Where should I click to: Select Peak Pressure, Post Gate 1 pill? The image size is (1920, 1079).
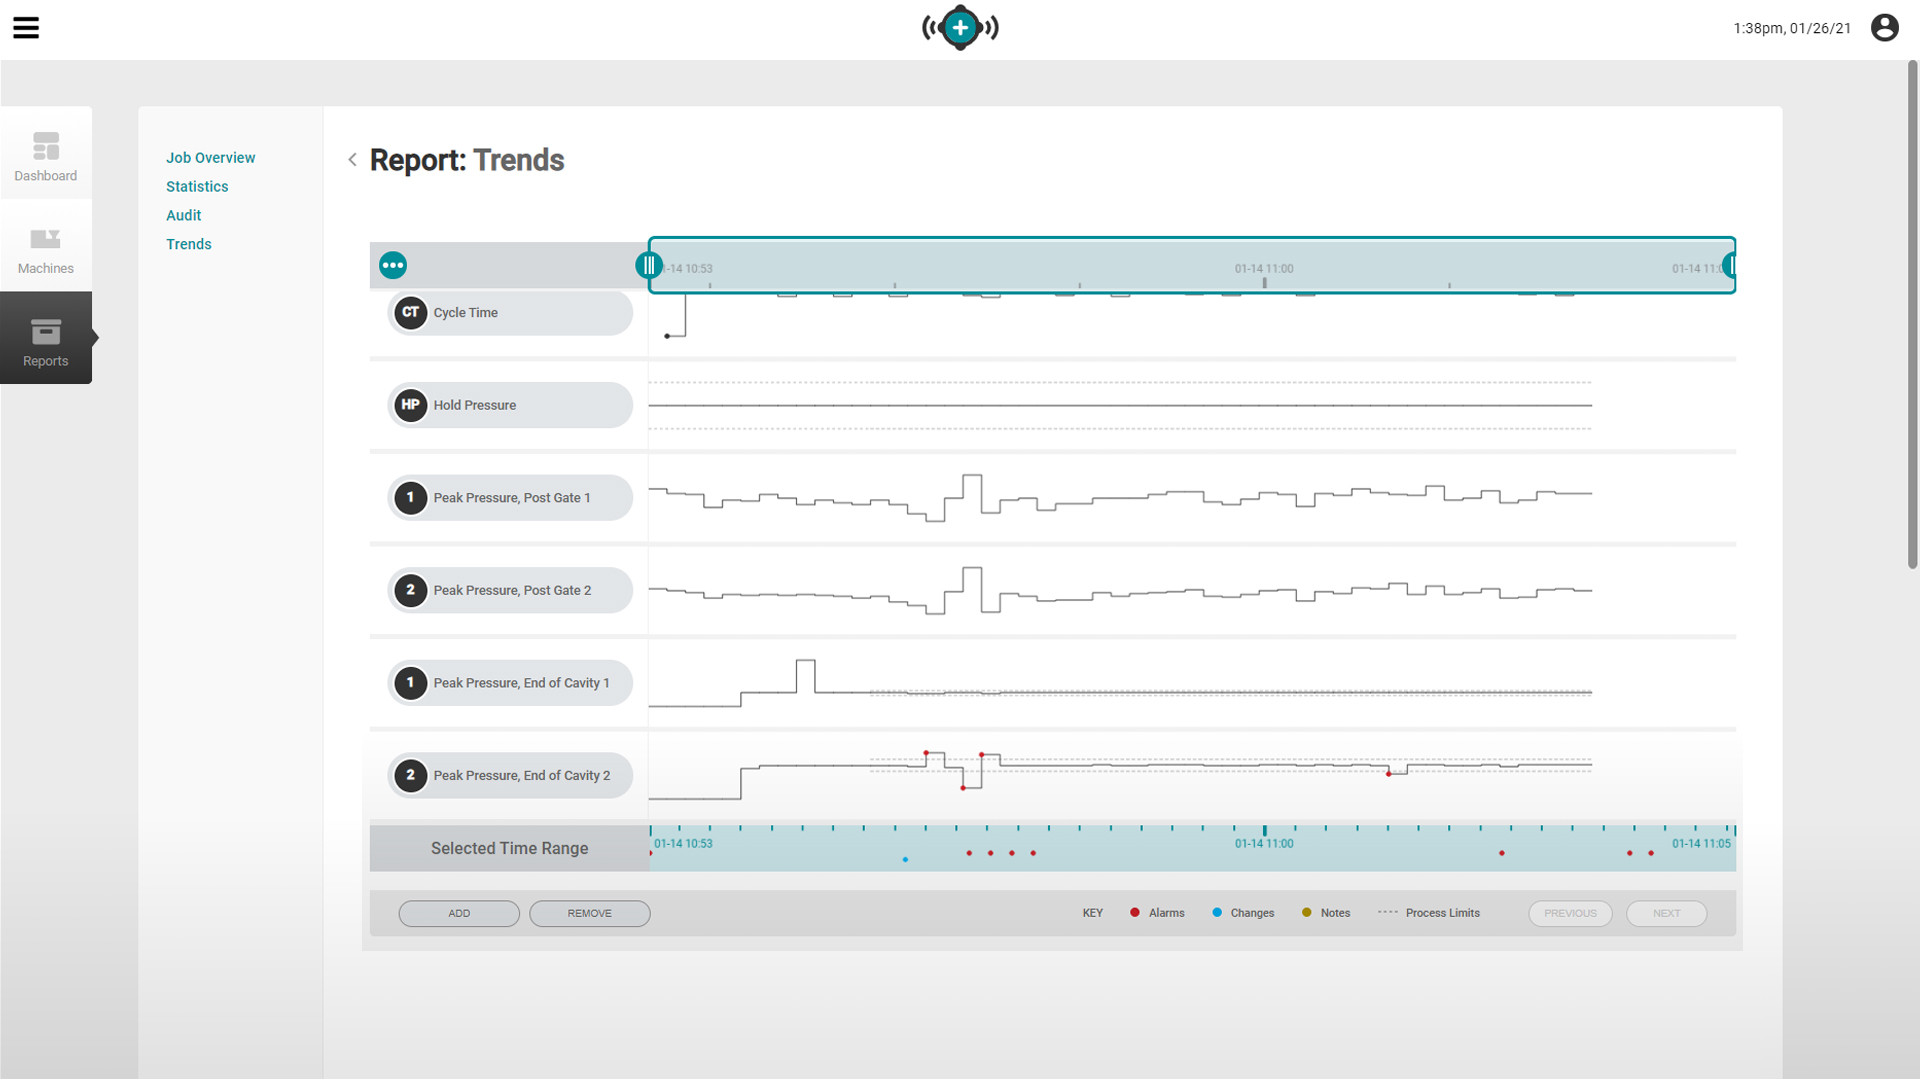click(x=510, y=497)
